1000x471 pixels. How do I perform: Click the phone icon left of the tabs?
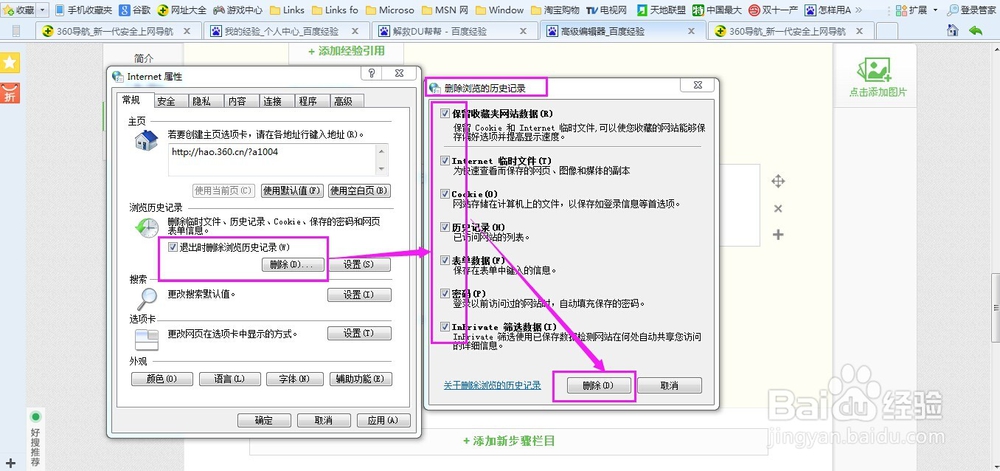[16, 31]
